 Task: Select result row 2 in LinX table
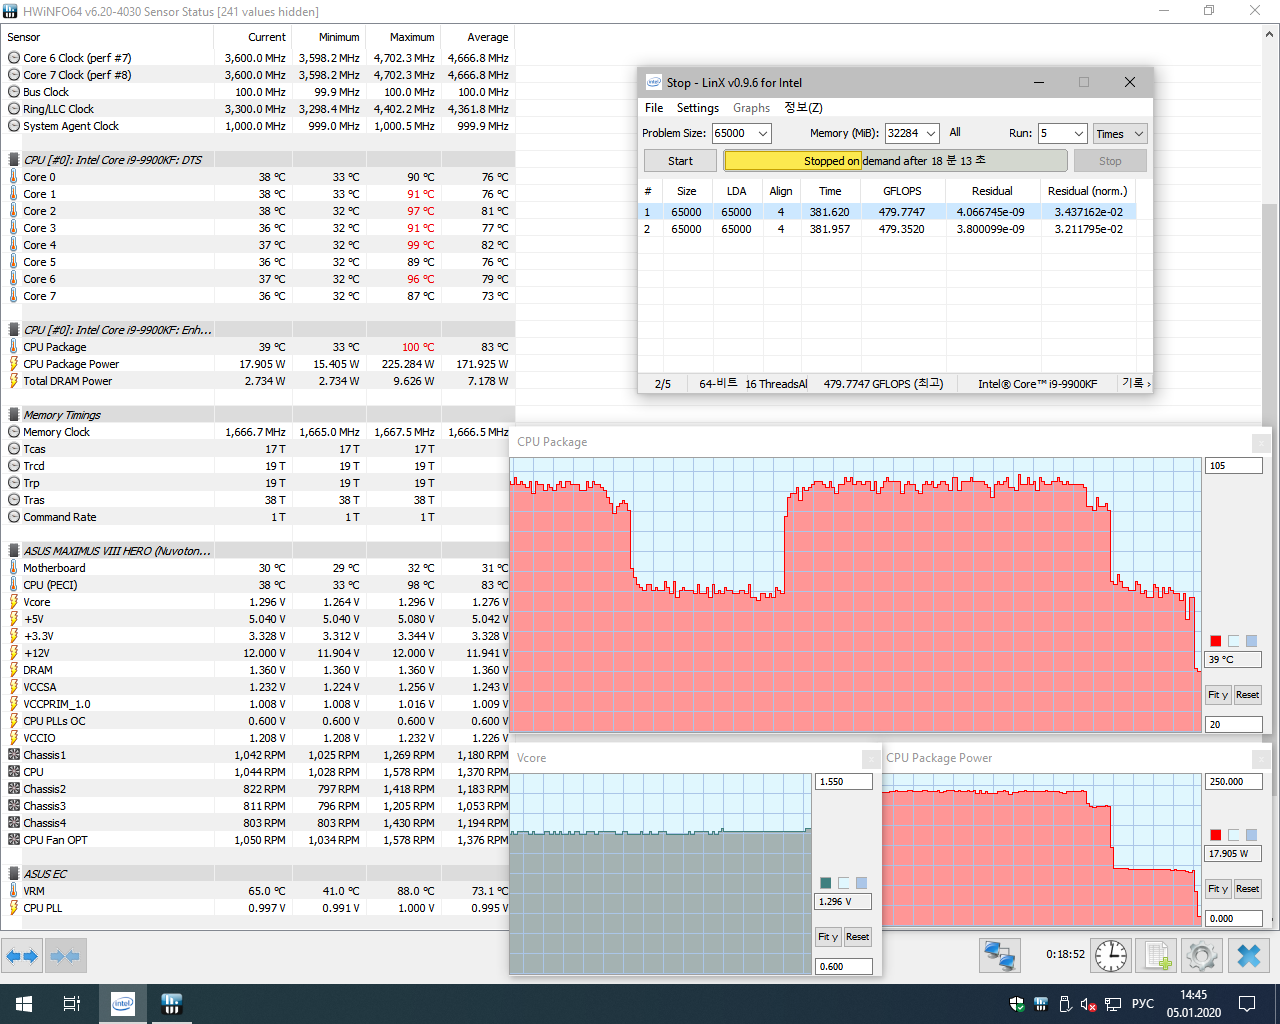[887, 229]
